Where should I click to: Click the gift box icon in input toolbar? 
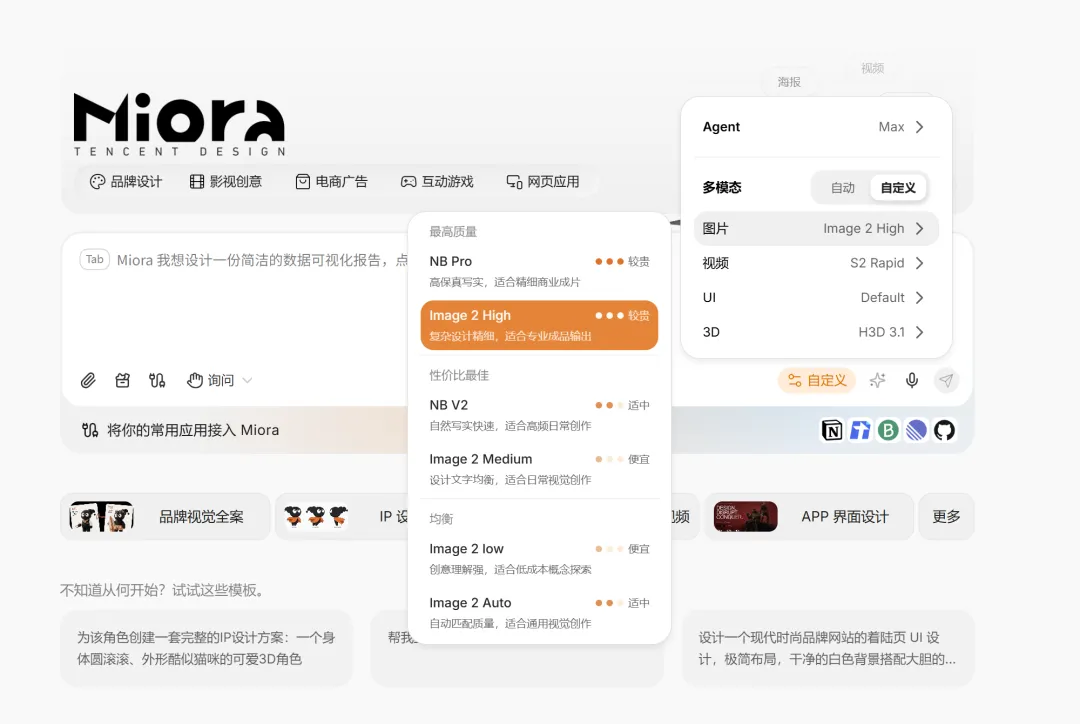click(x=123, y=380)
